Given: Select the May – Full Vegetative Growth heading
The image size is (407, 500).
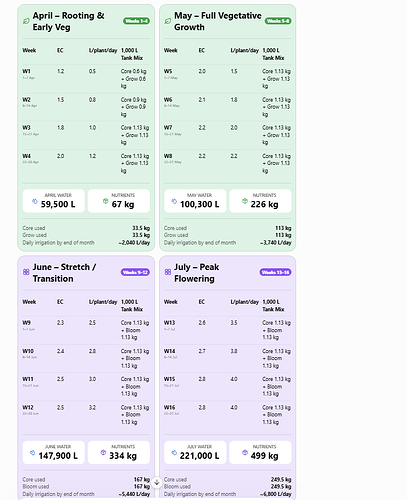Looking at the screenshot, I should click(218, 21).
